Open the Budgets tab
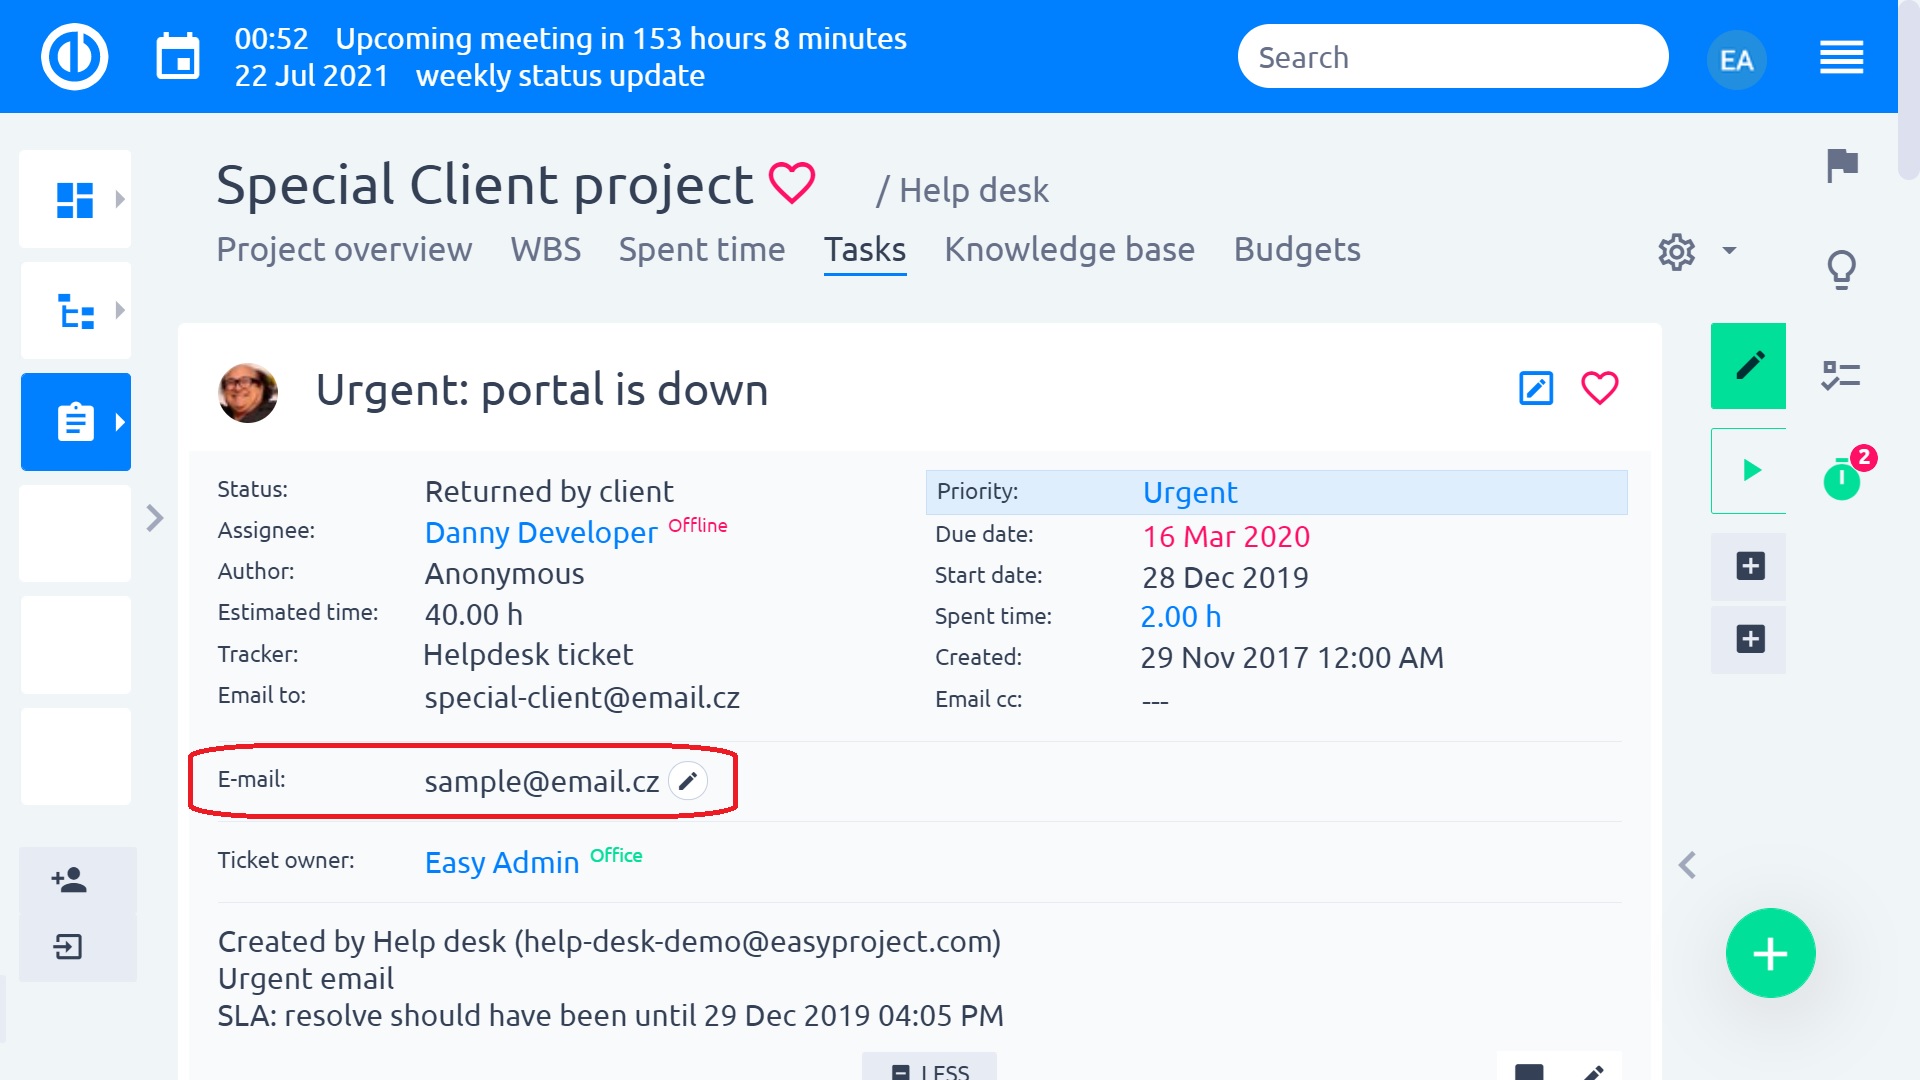The height and width of the screenshot is (1080, 1920). pos(1297,249)
